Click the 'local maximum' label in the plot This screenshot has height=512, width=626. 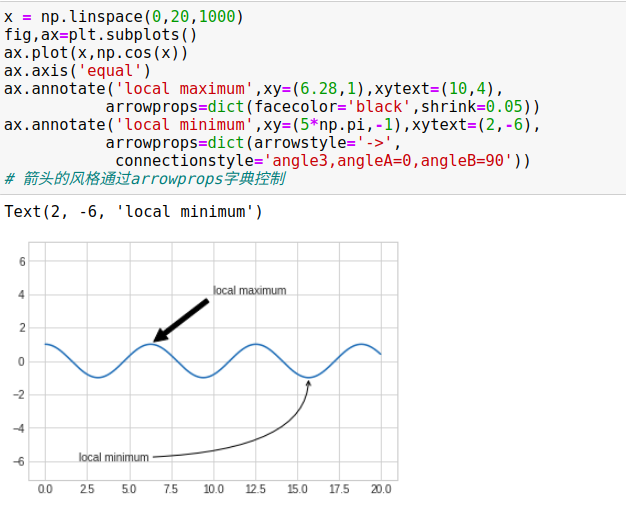(x=250, y=290)
